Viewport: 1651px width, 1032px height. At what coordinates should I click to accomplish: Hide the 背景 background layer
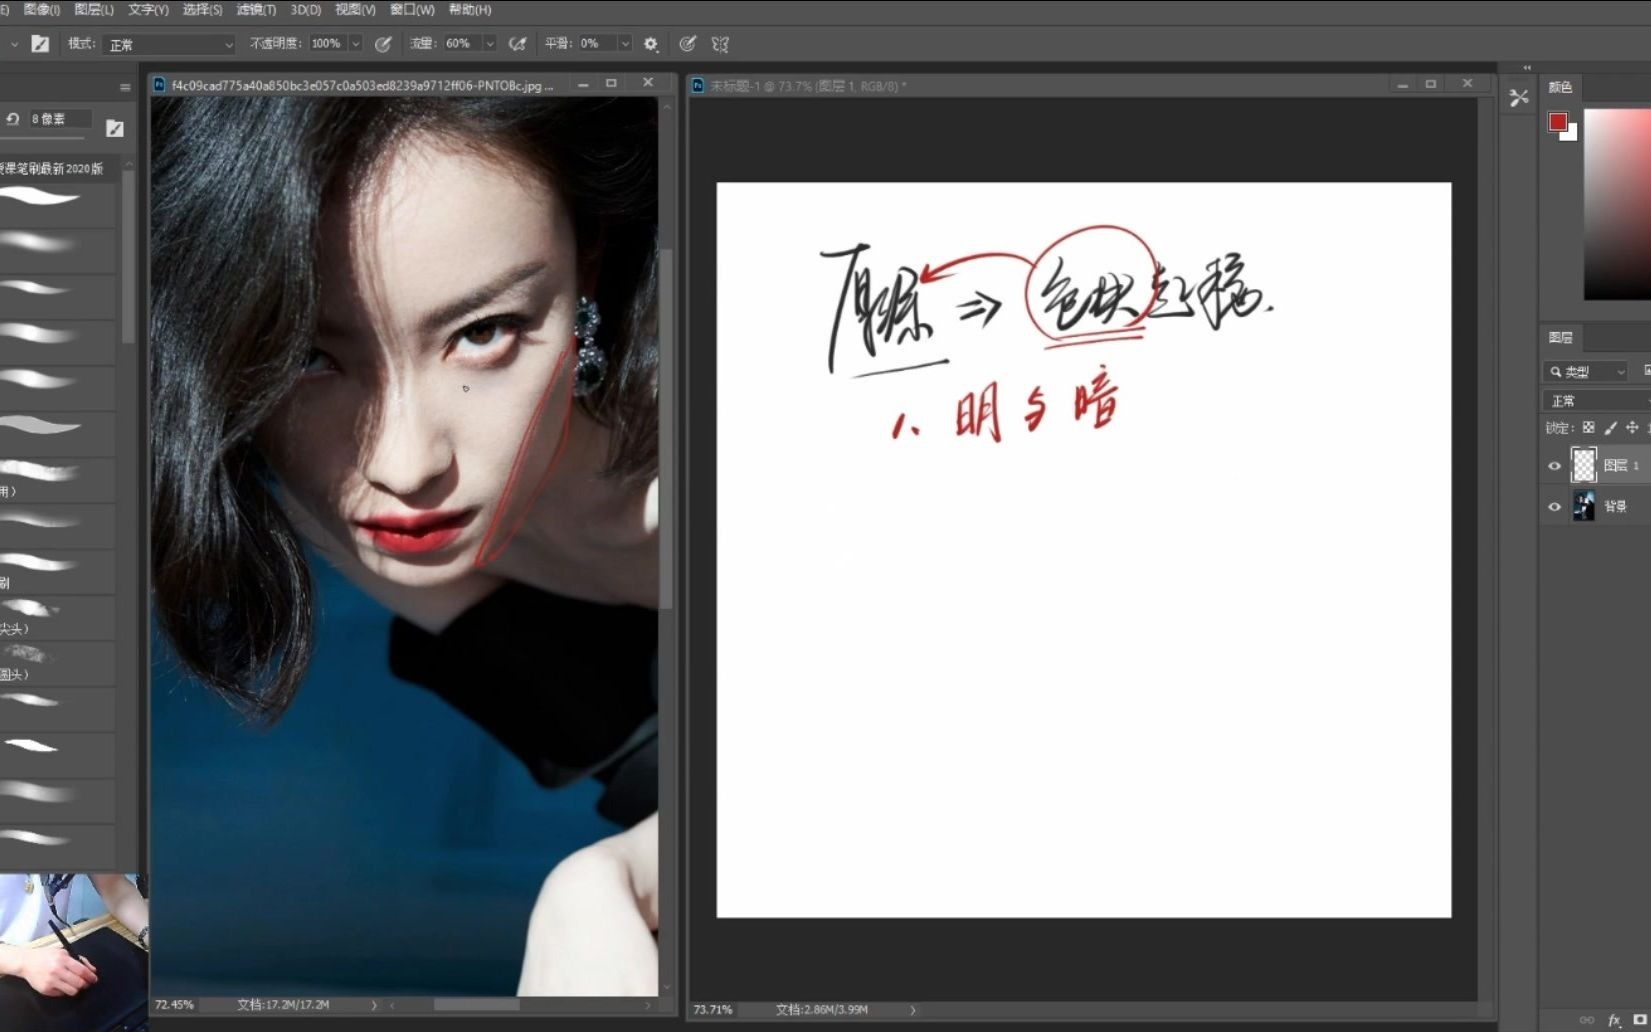point(1554,506)
